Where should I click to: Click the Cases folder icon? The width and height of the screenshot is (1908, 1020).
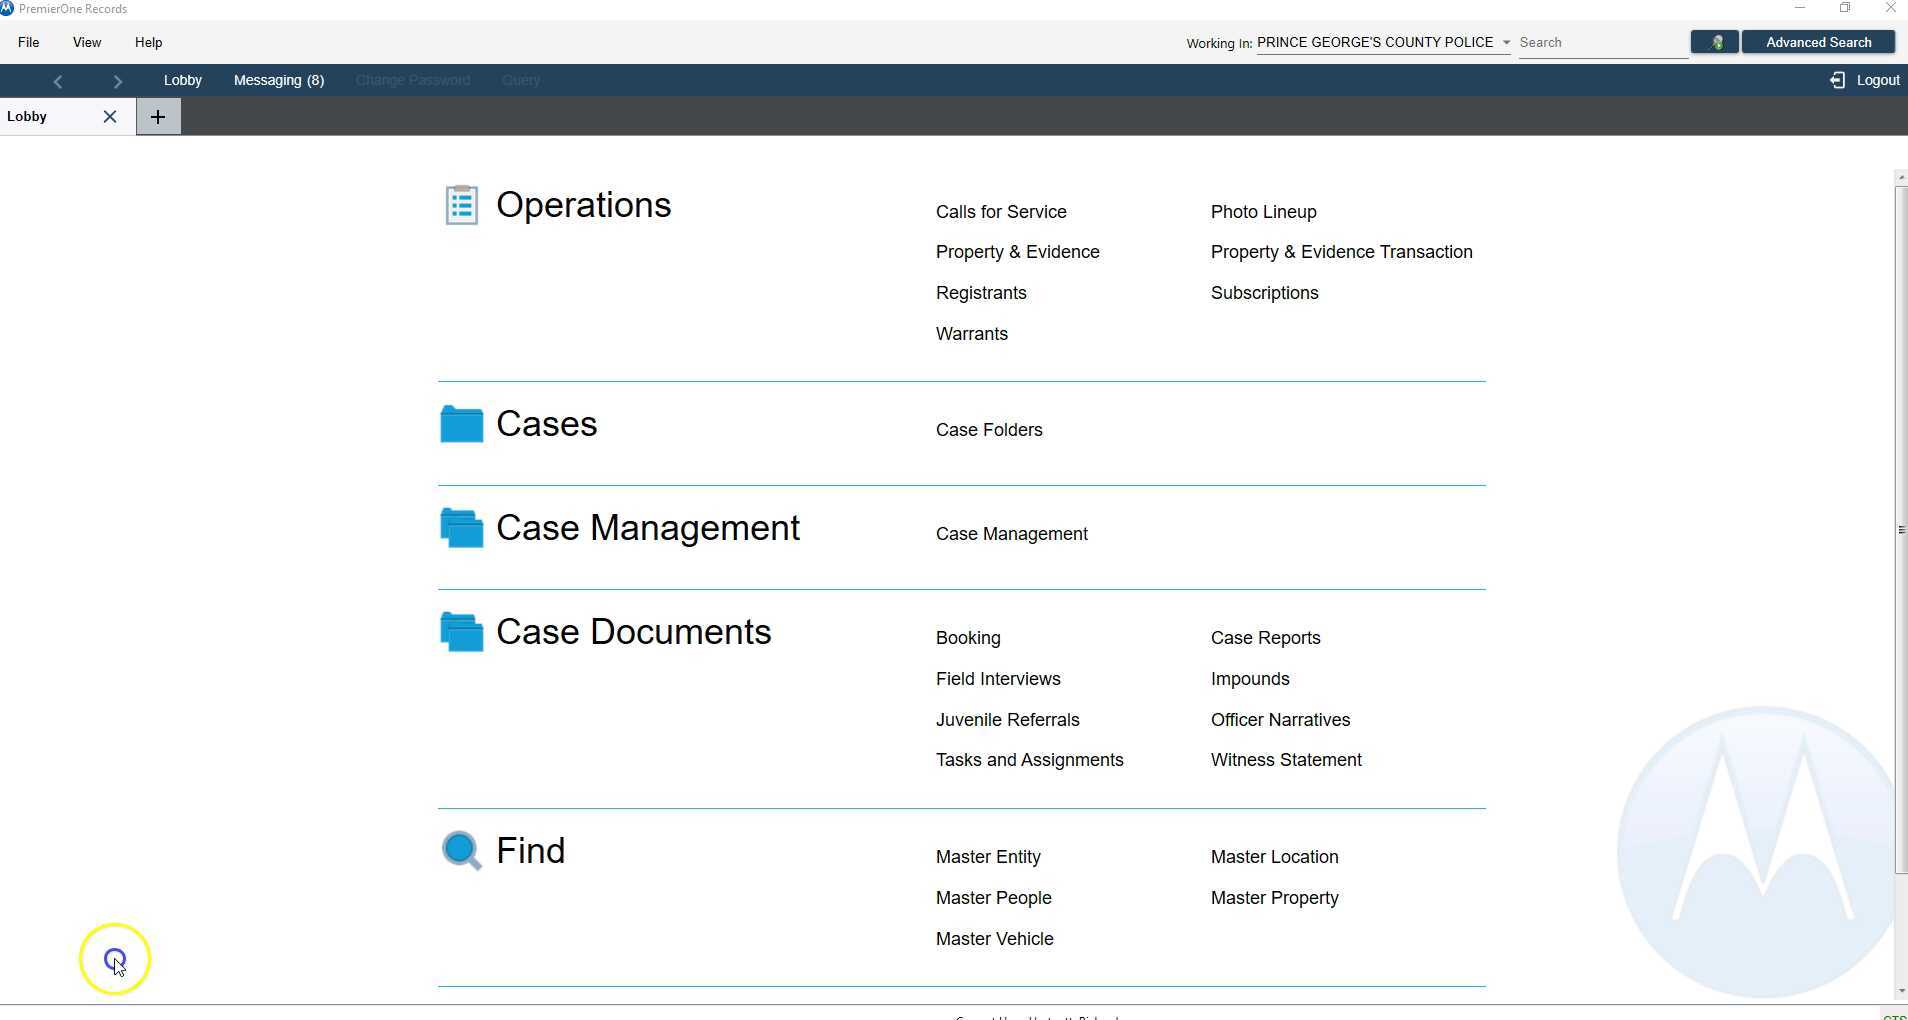tap(461, 423)
